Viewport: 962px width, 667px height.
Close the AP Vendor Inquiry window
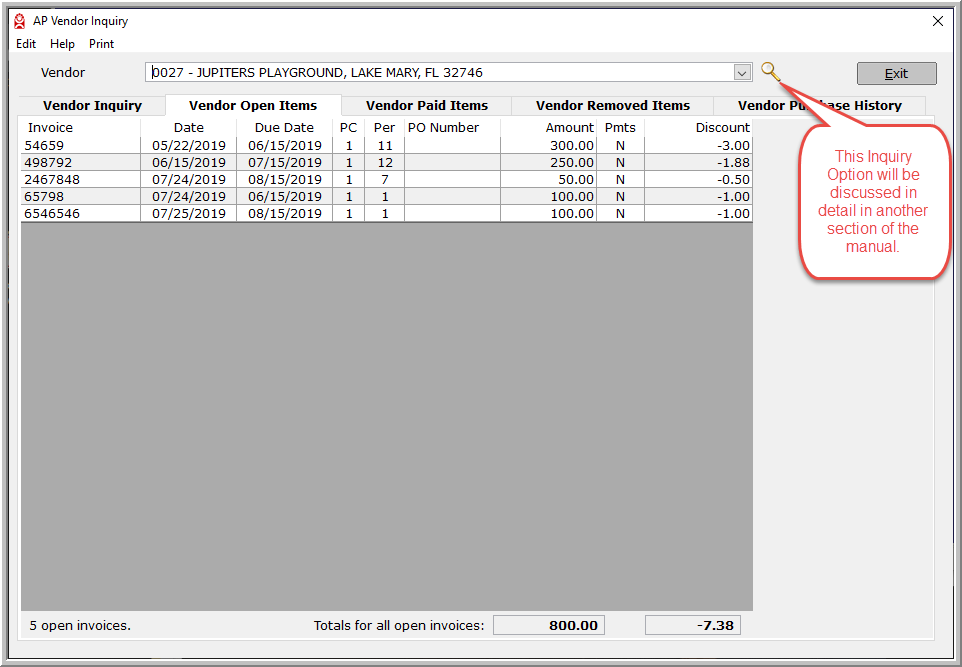point(937,21)
